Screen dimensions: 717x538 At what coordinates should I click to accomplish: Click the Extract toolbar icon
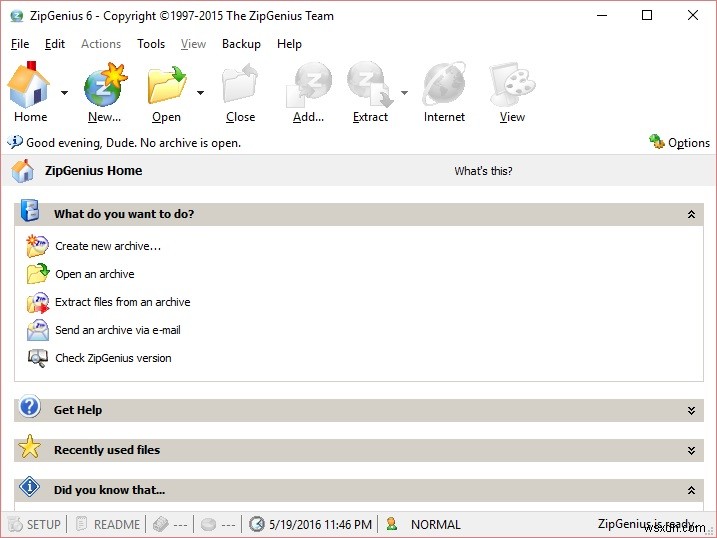click(x=369, y=85)
